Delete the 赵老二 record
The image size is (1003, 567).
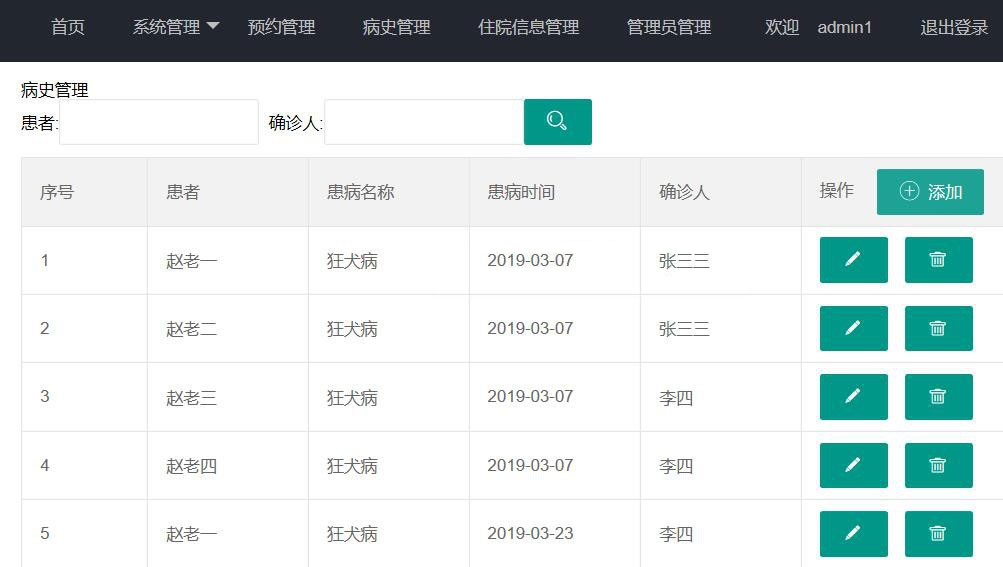[x=938, y=328]
